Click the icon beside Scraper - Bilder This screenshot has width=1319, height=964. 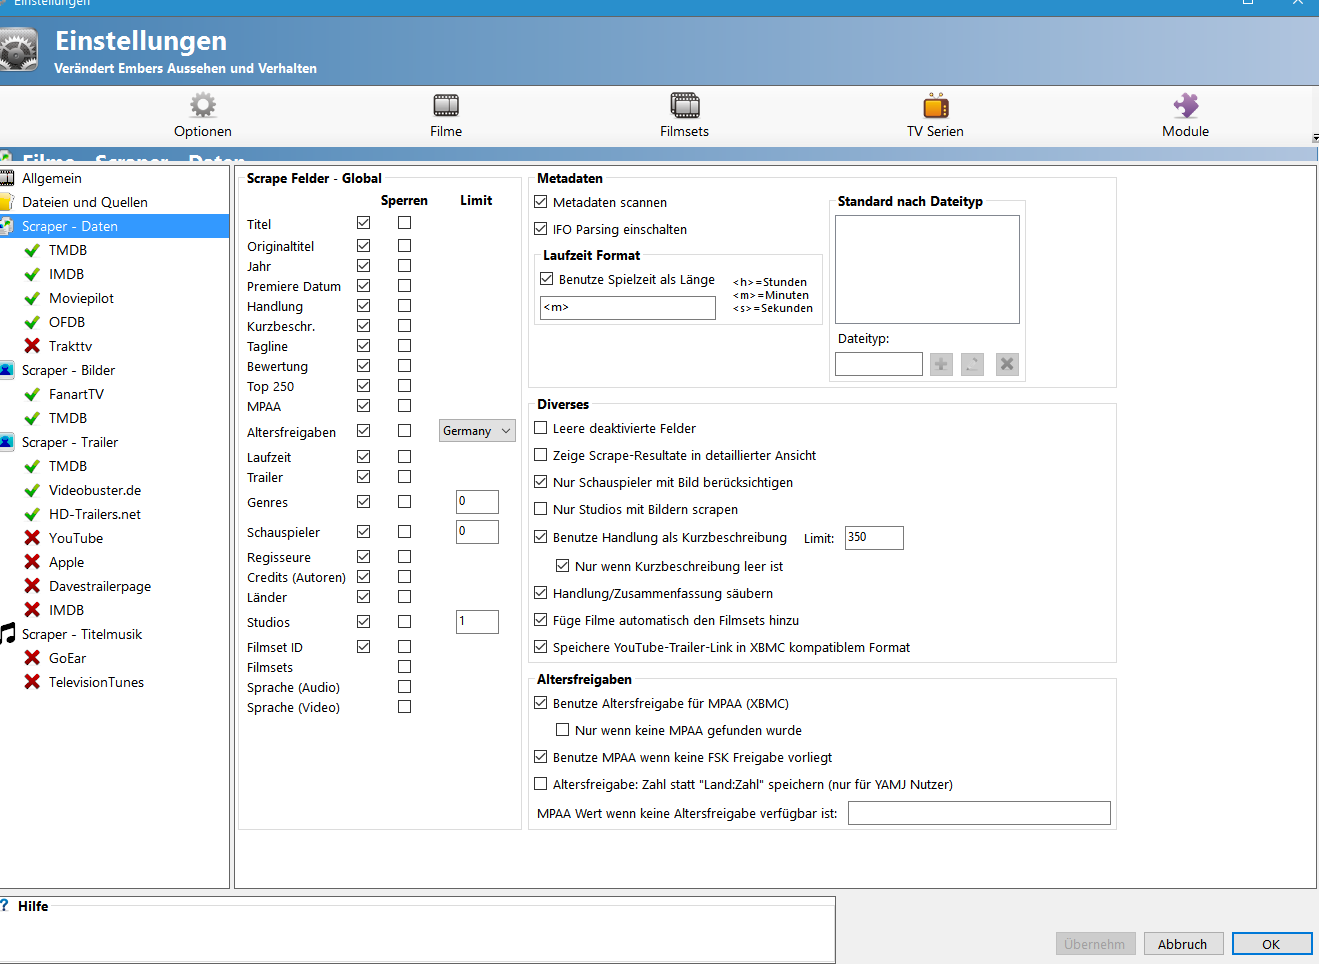coord(7,370)
